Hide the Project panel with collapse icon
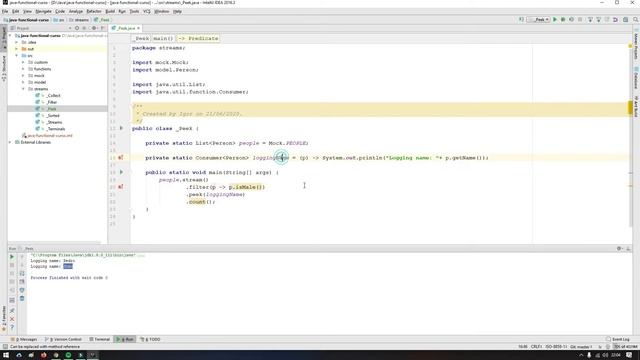 [103, 28]
